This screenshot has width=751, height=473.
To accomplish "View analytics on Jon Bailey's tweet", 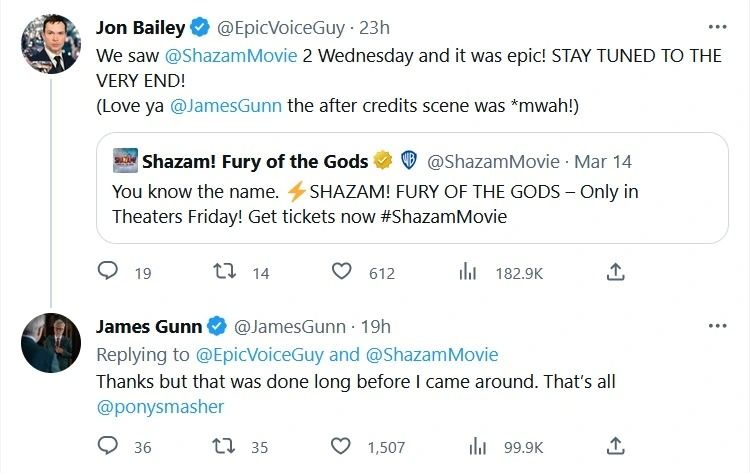I will 467,272.
